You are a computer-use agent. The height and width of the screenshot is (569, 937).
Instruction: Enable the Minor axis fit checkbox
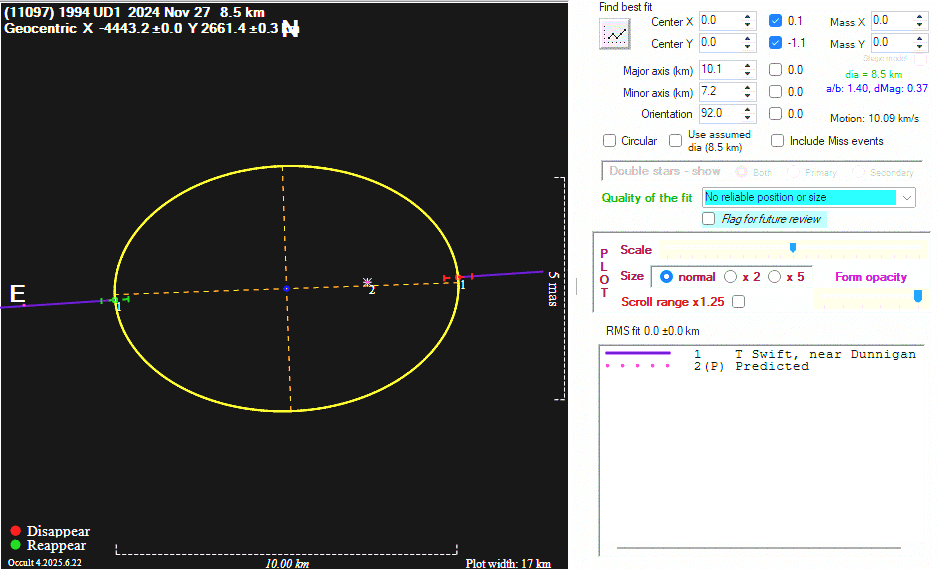pyautogui.click(x=776, y=92)
